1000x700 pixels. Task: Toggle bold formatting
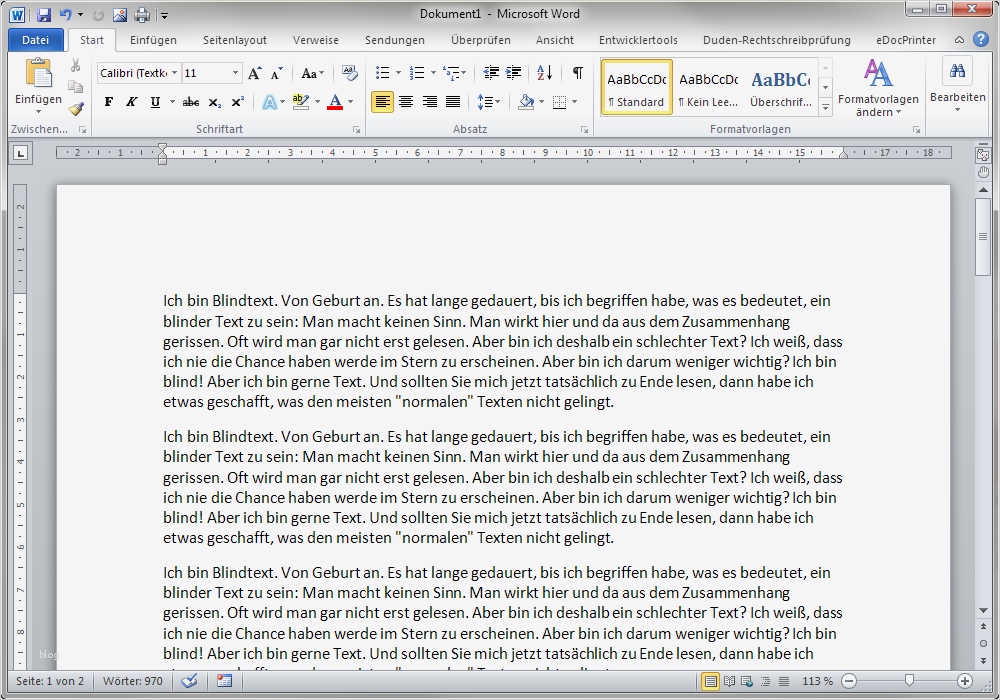click(x=108, y=101)
